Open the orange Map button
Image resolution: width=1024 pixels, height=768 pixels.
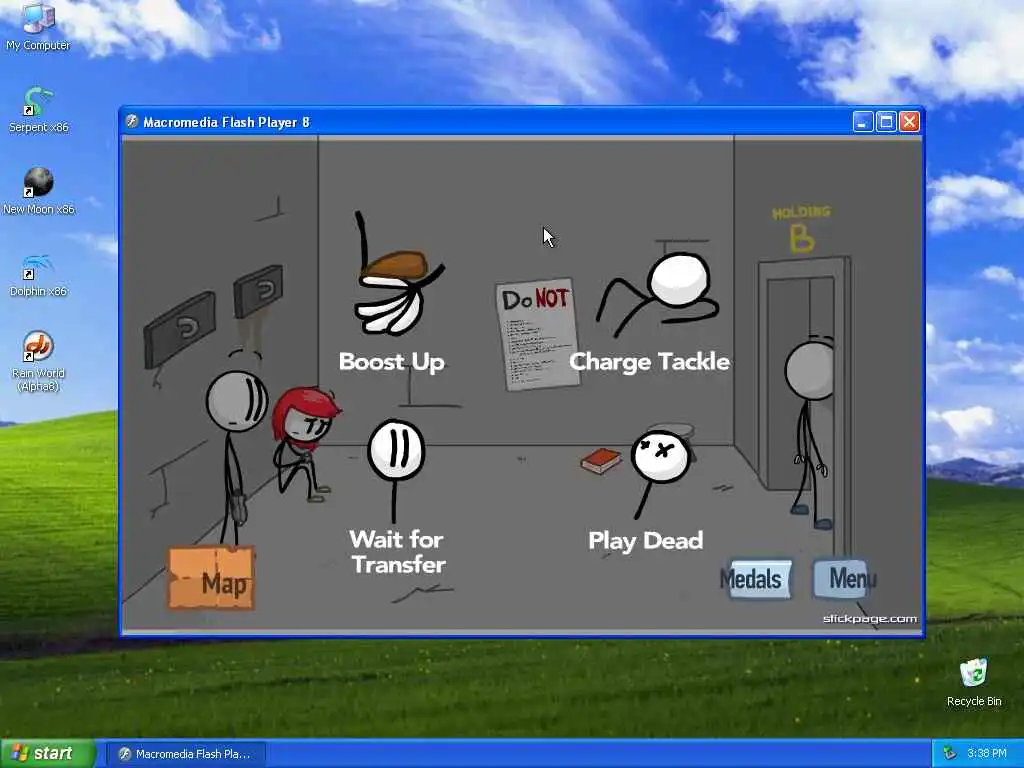(x=212, y=578)
